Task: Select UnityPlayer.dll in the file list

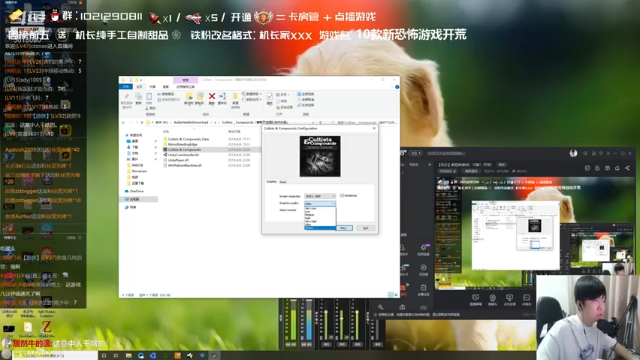Action: tap(176, 160)
